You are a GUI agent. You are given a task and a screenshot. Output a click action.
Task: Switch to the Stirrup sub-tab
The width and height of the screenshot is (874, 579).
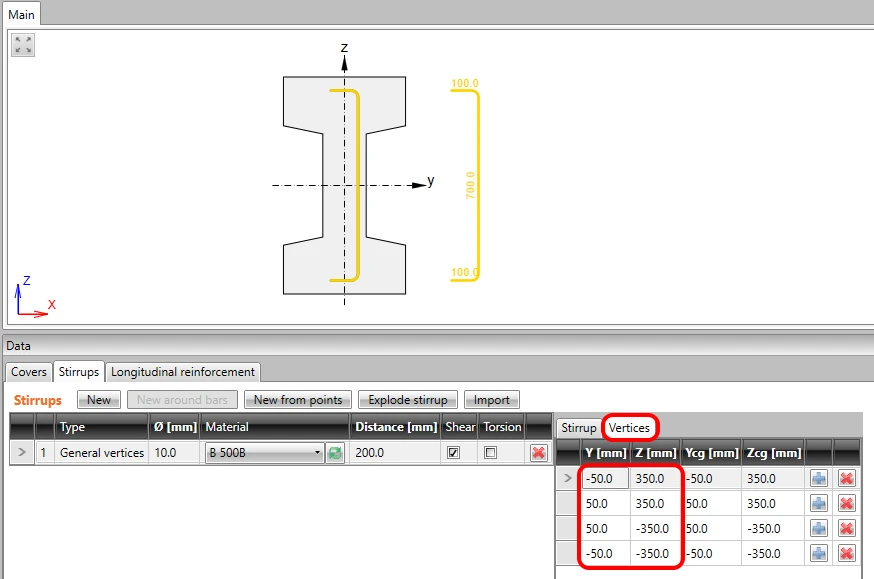pos(579,427)
